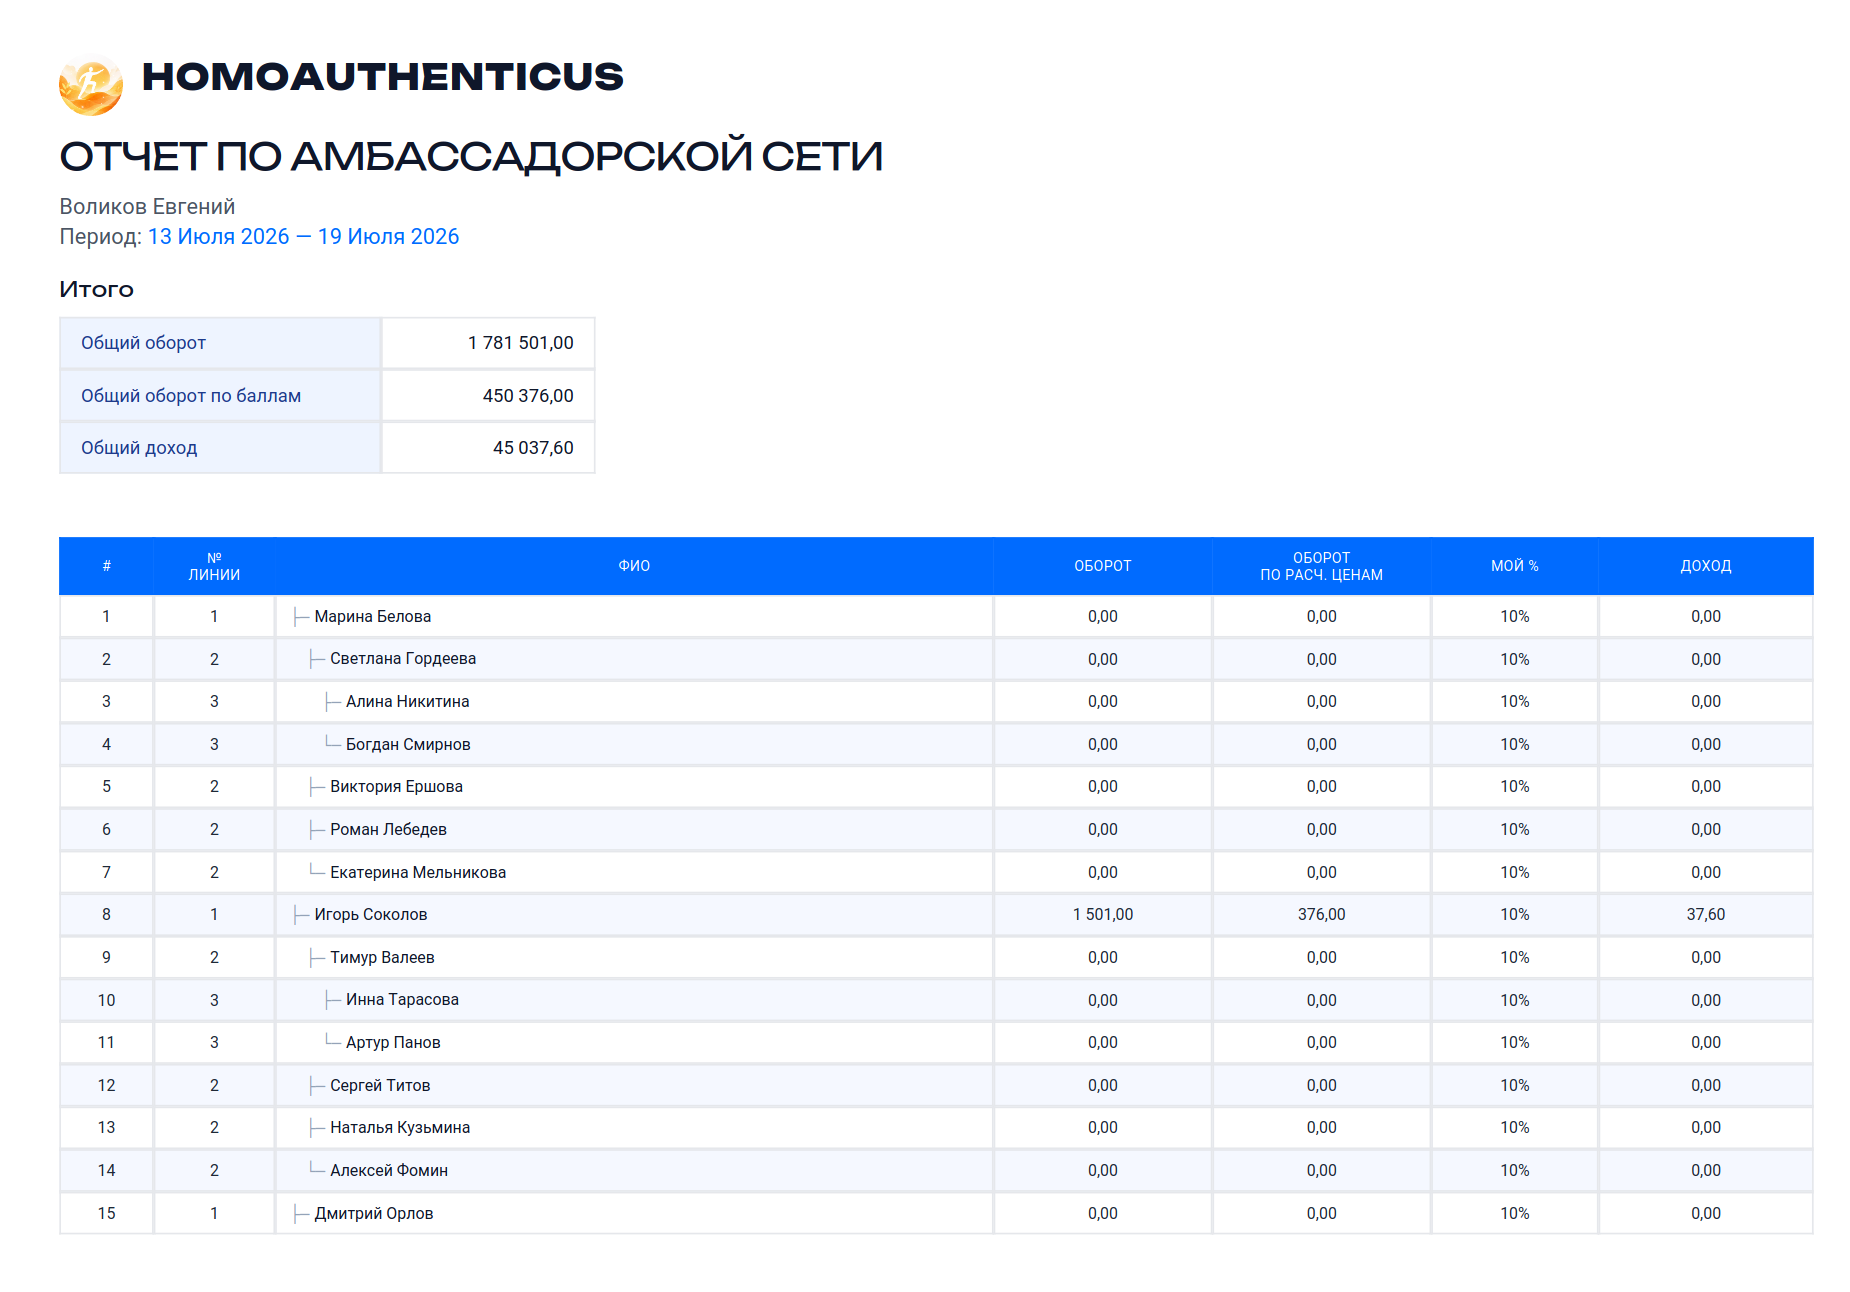Select Светлана Гордеева in the tree
The width and height of the screenshot is (1850, 1292).
click(403, 659)
